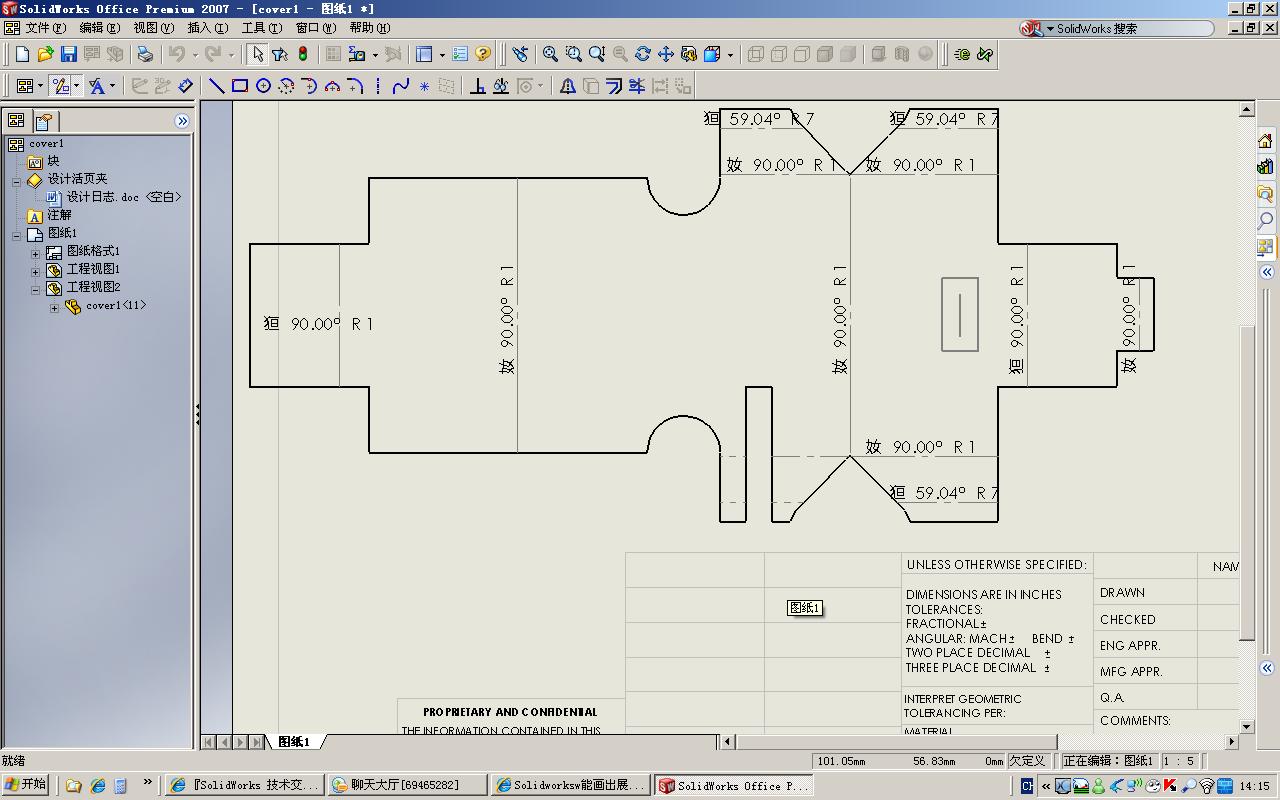1280x800 pixels.
Task: Click the horizontal scrollbar left arrow
Action: 729,741
